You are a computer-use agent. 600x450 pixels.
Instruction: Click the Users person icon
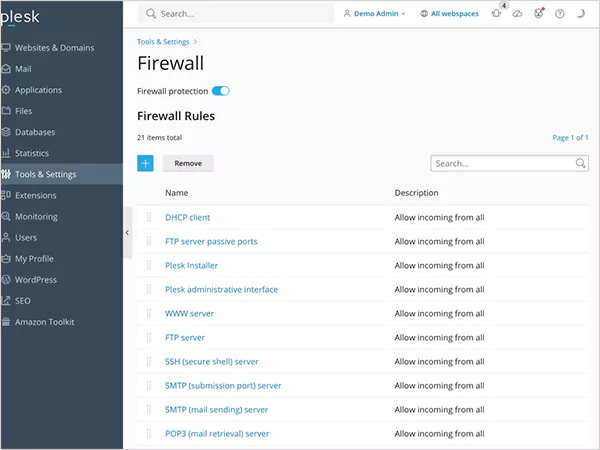(x=5, y=238)
